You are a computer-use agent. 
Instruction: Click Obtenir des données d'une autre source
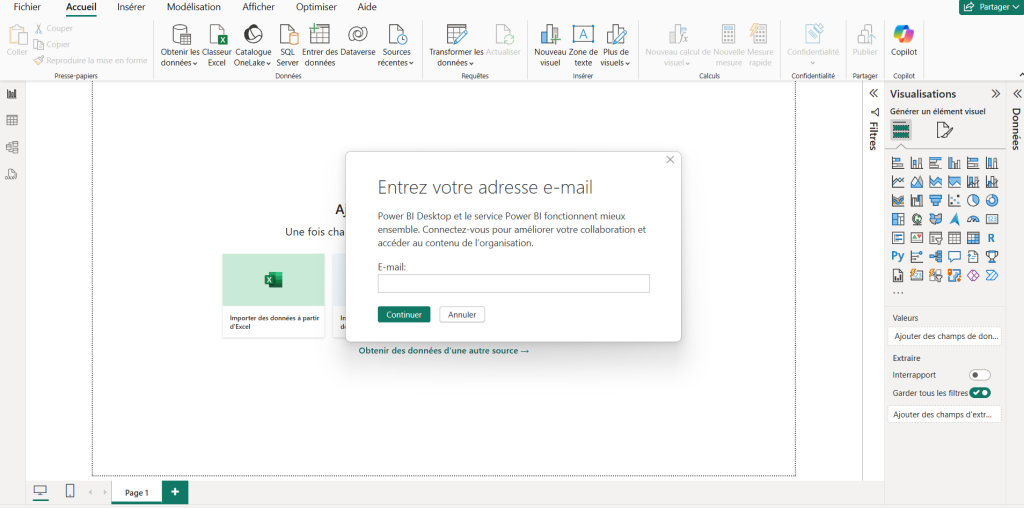tap(443, 351)
